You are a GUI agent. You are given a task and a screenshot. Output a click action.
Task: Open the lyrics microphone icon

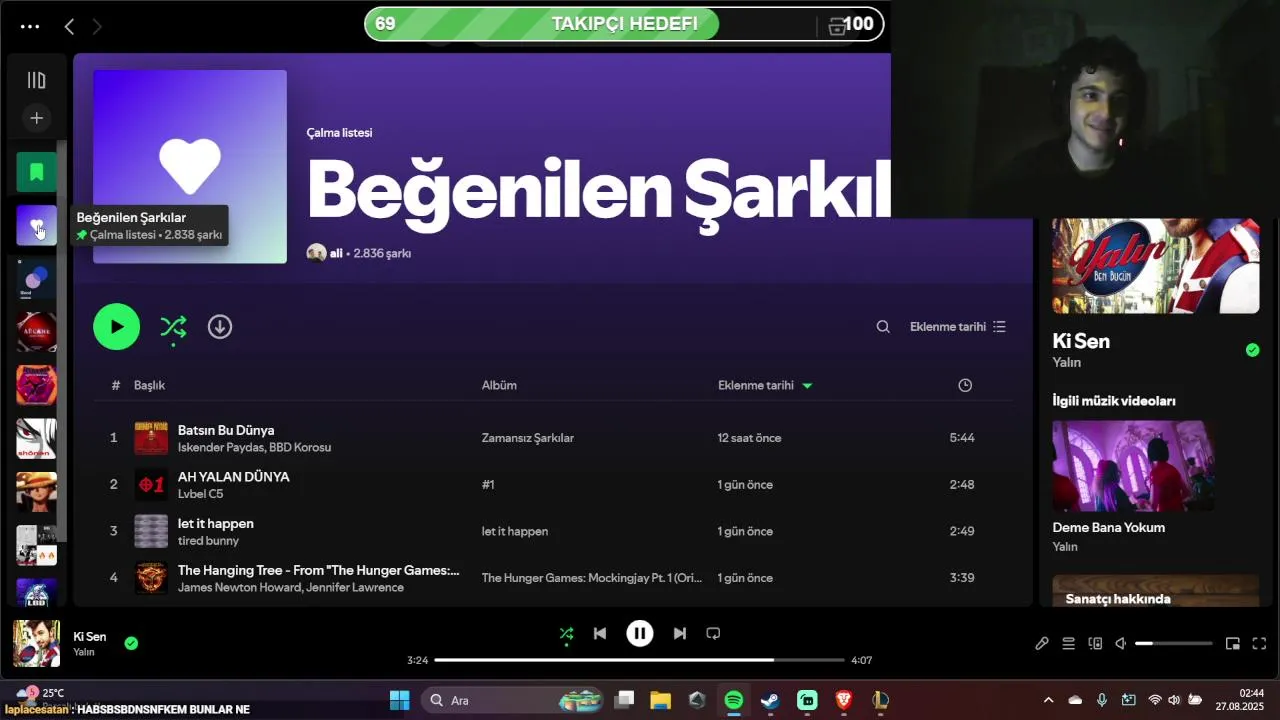coord(1042,644)
